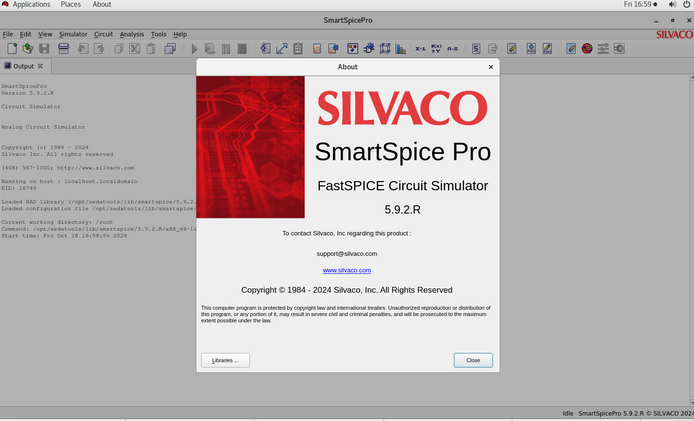Click the S document icon
The width and height of the screenshot is (694, 421).
(476, 49)
